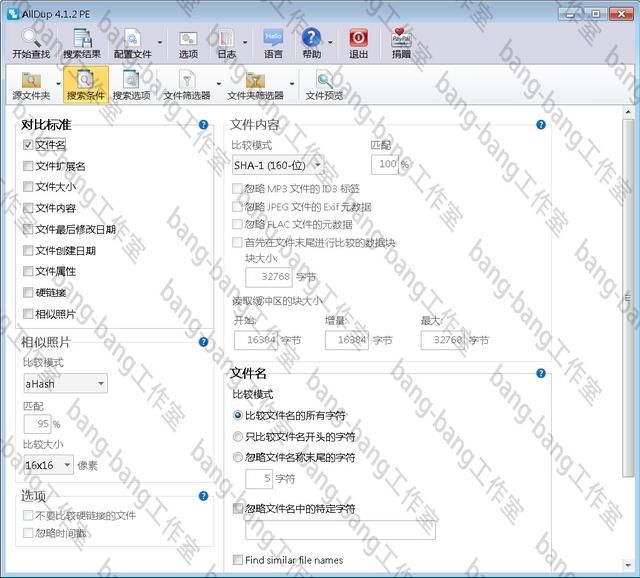Click the 块大小 32768 input field
The width and height of the screenshot is (640, 578).
(x=269, y=277)
